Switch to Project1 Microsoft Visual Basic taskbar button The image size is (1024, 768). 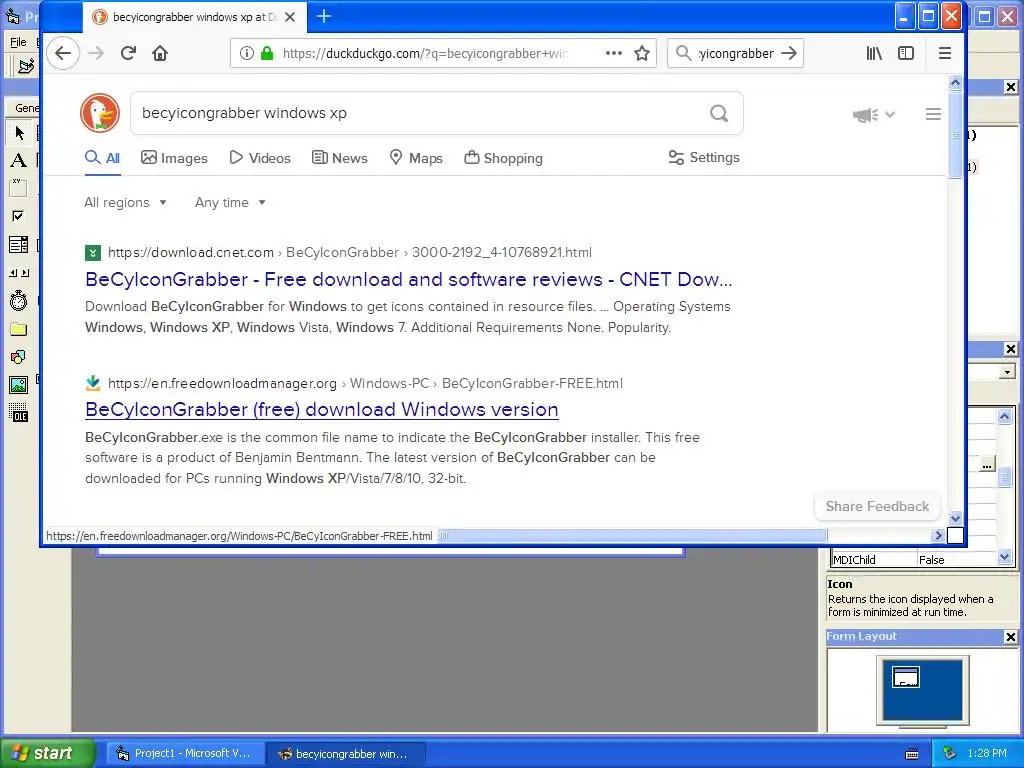click(x=185, y=754)
